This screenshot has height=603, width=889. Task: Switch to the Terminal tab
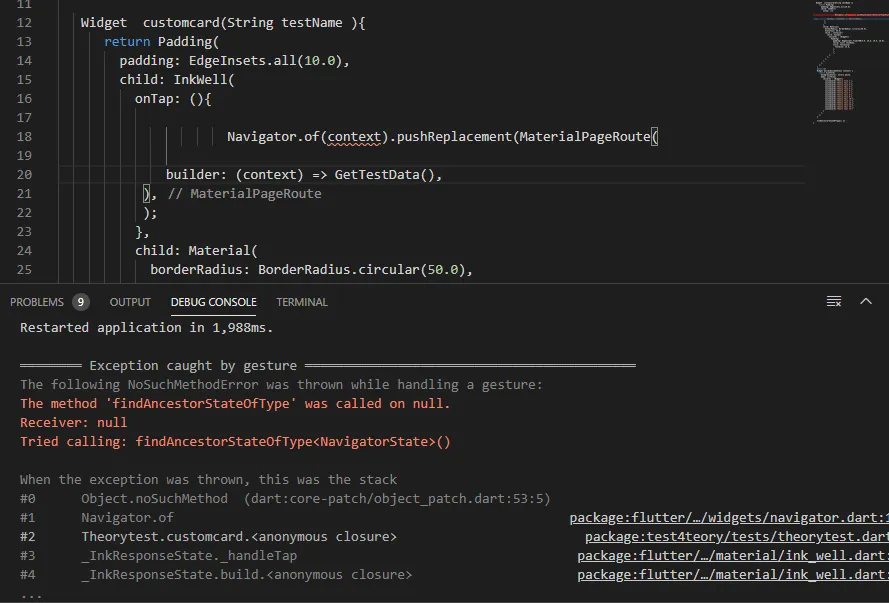pyautogui.click(x=302, y=302)
